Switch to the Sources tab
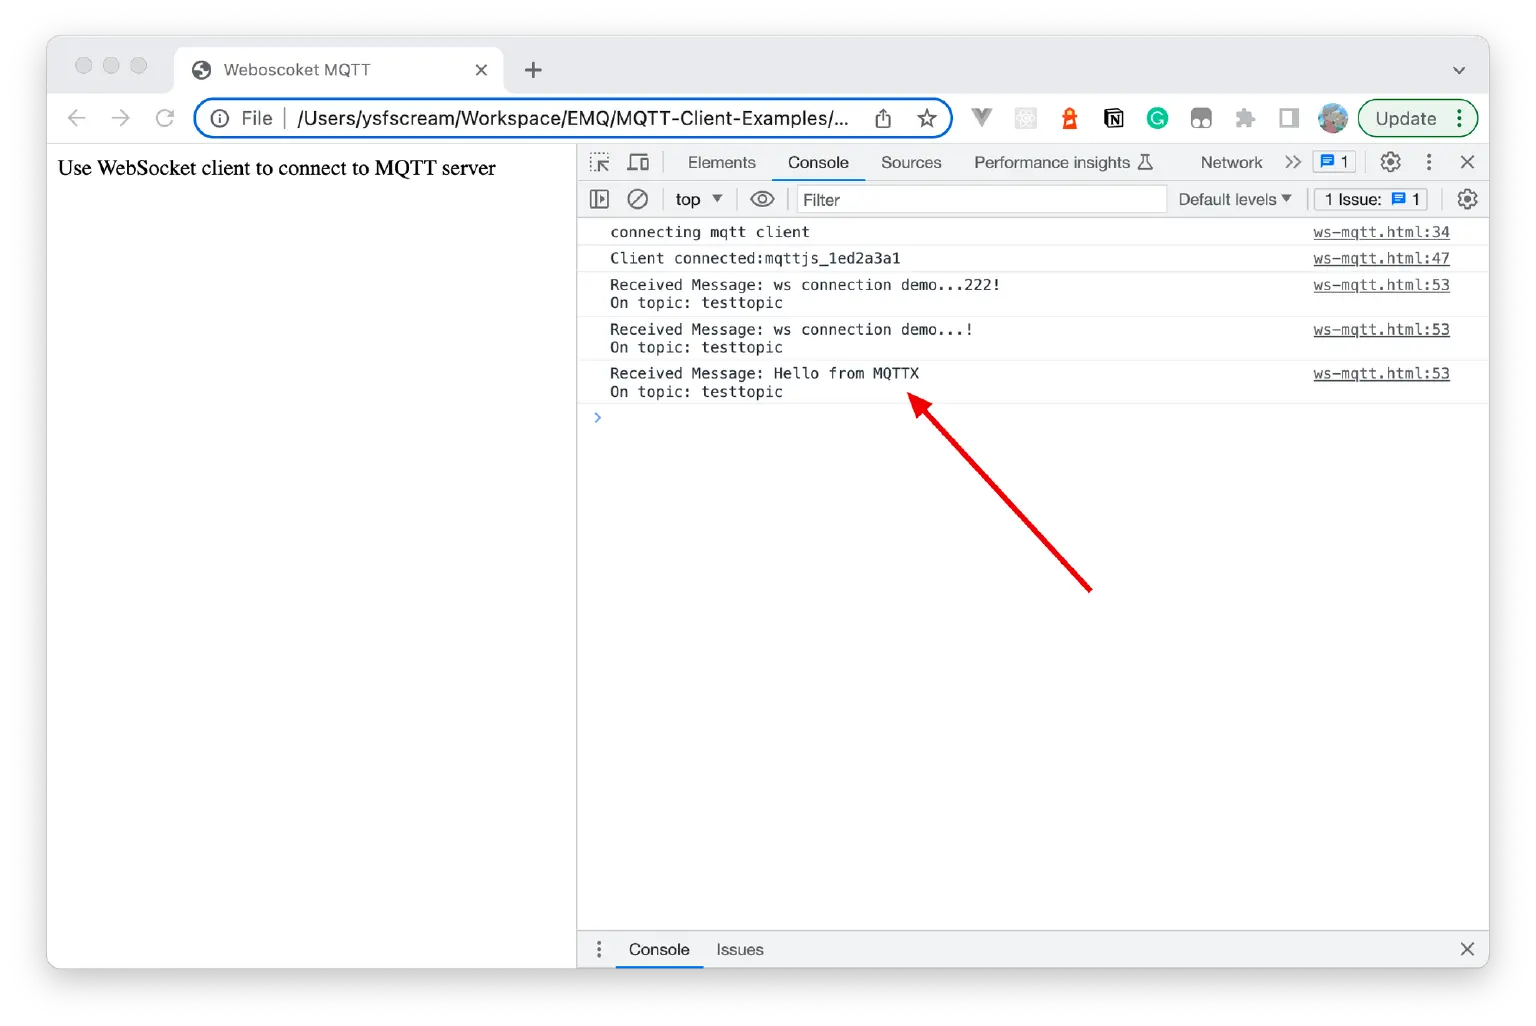This screenshot has height=1026, width=1536. 911,161
